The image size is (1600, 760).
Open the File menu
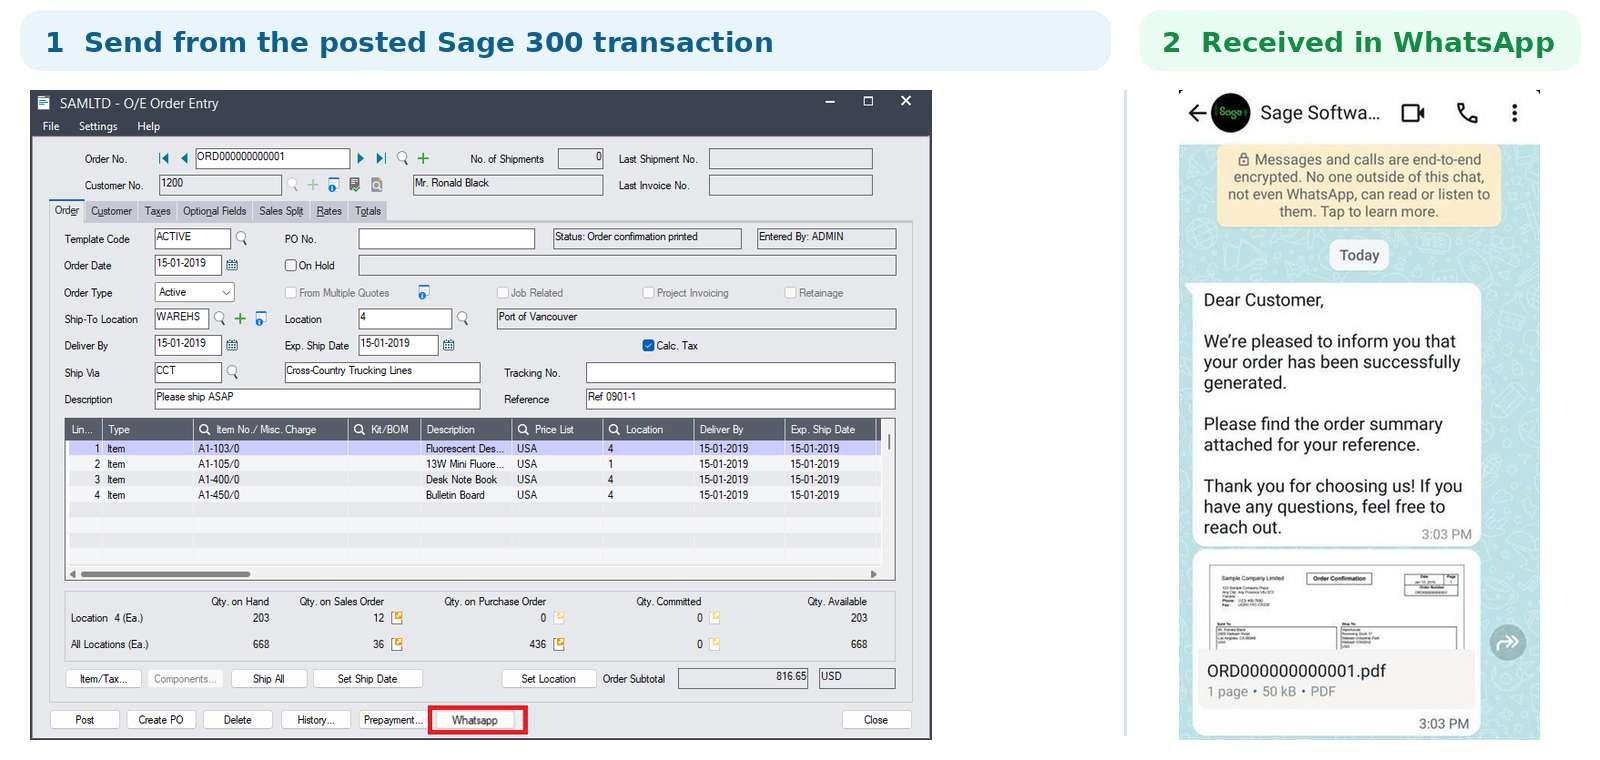(51, 126)
